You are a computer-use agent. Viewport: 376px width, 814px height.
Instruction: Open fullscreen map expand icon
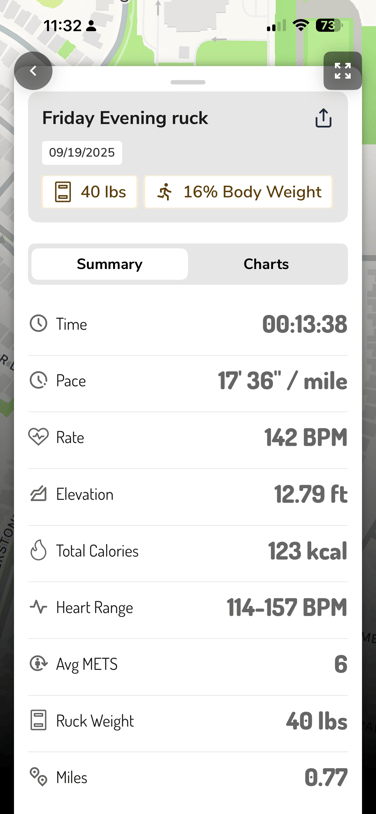342,71
